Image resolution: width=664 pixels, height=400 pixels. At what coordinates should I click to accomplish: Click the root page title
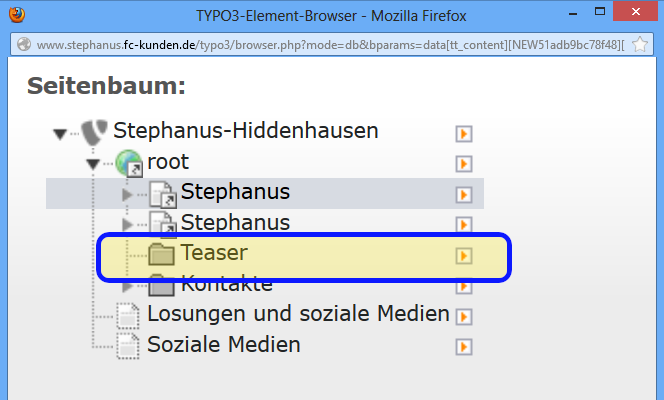(x=168, y=162)
